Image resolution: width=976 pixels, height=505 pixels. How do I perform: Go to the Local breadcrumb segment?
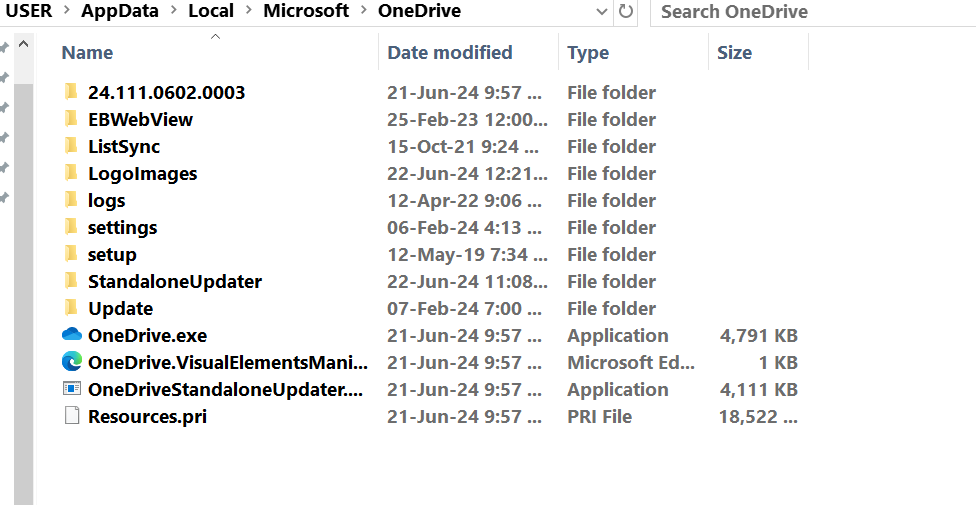point(211,11)
